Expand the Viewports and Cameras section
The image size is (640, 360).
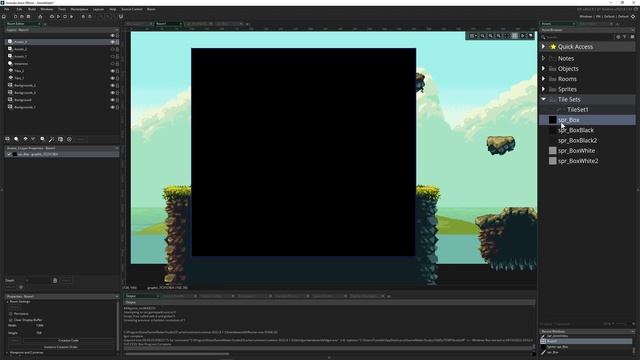tap(7, 352)
